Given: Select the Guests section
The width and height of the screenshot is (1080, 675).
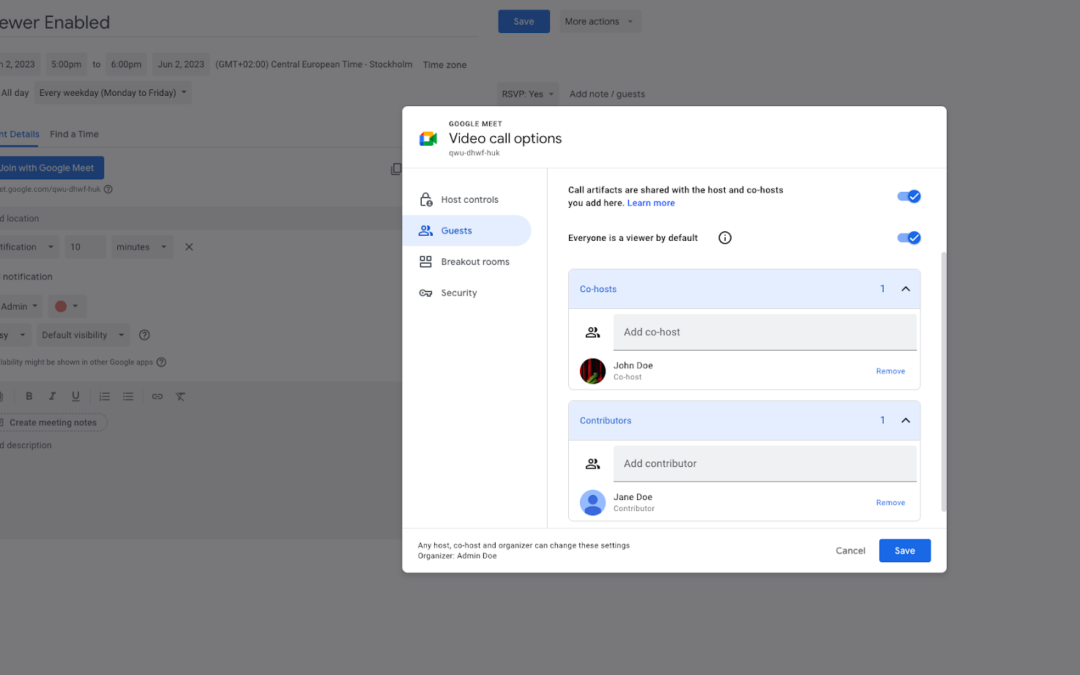Looking at the screenshot, I should pos(467,230).
